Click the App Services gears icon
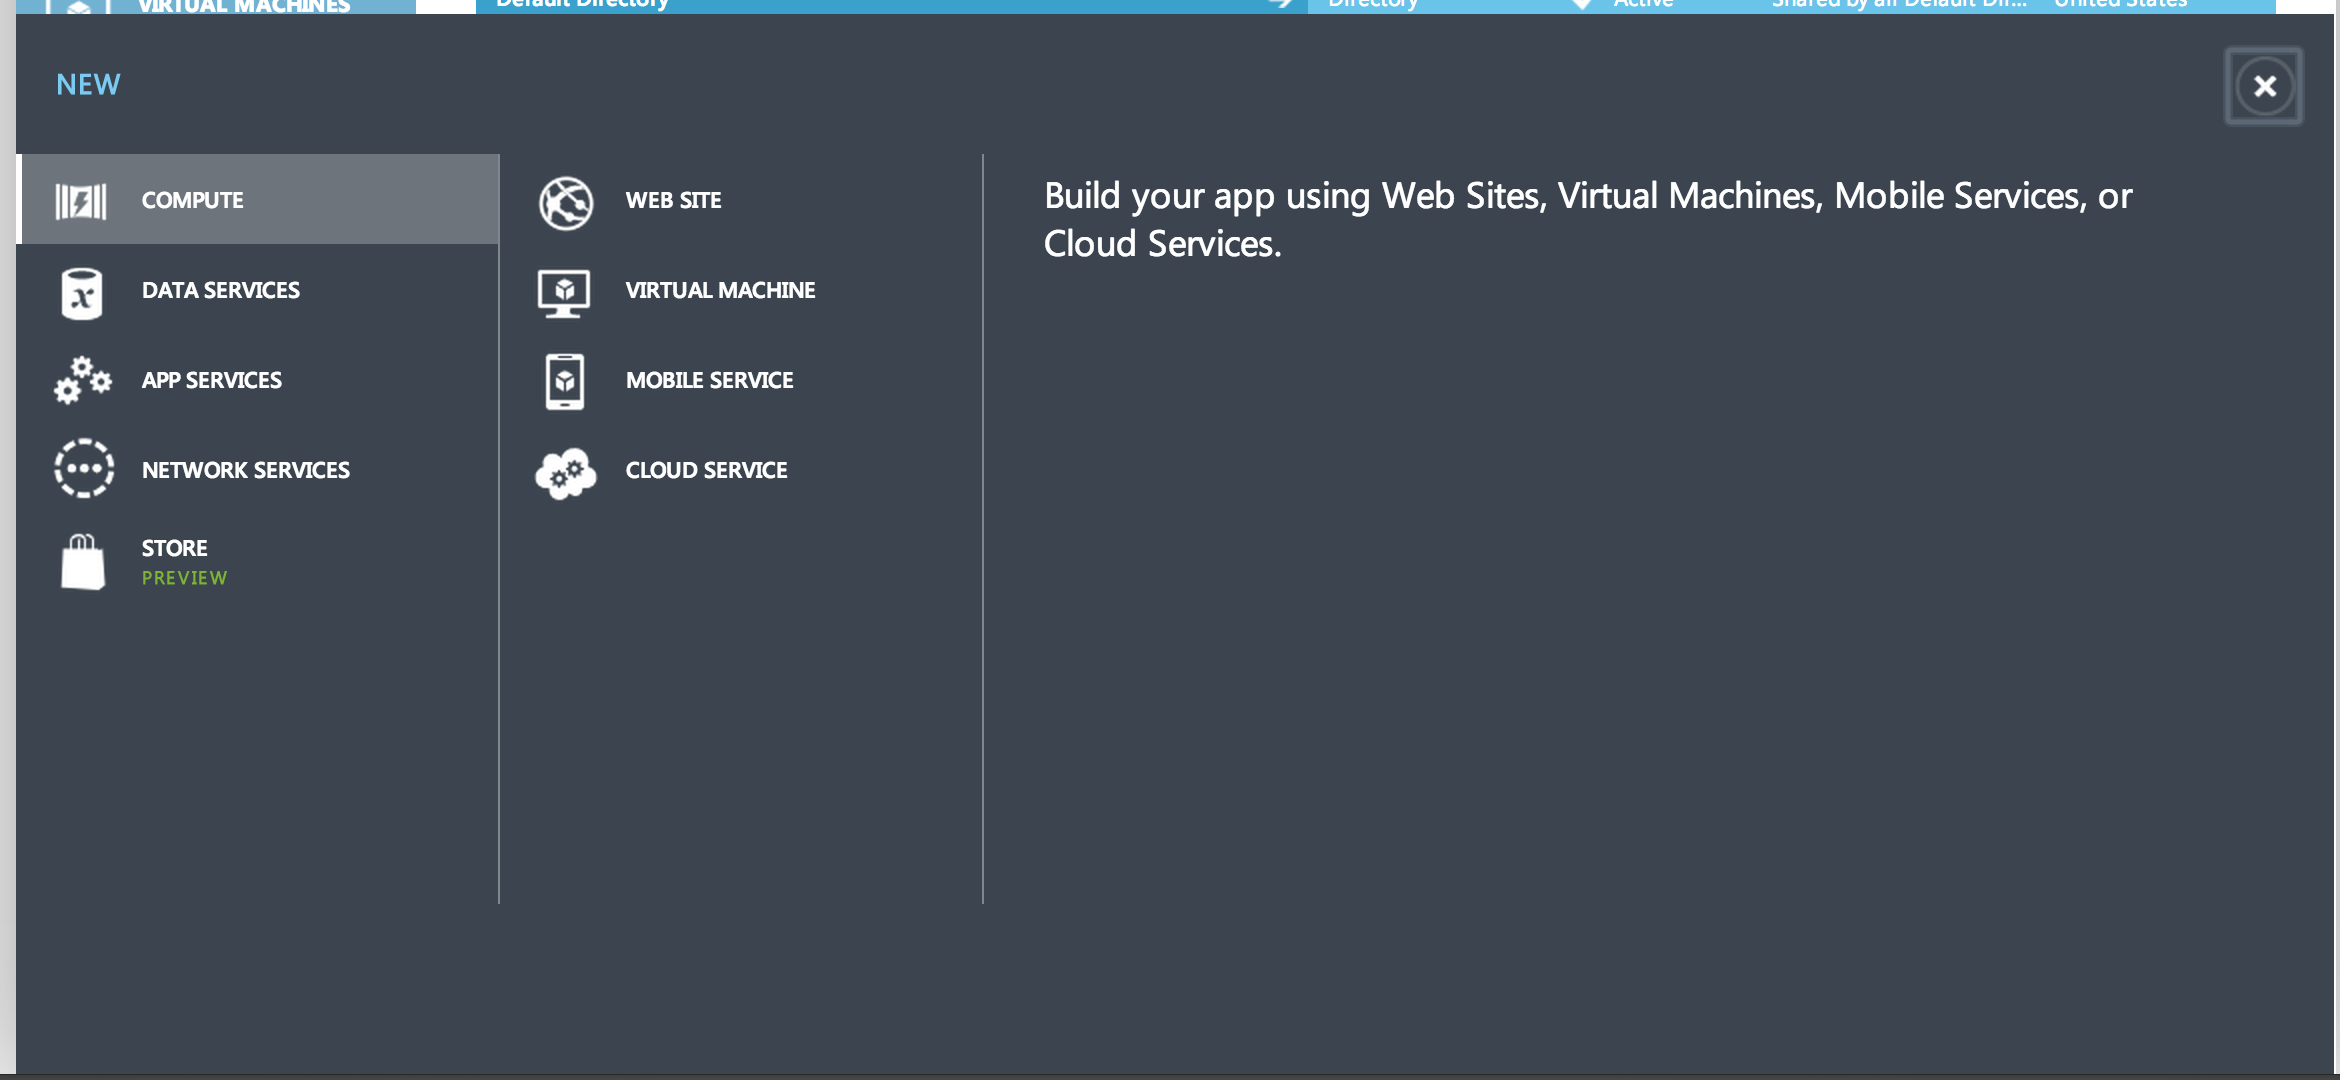The height and width of the screenshot is (1080, 2340). [82, 380]
